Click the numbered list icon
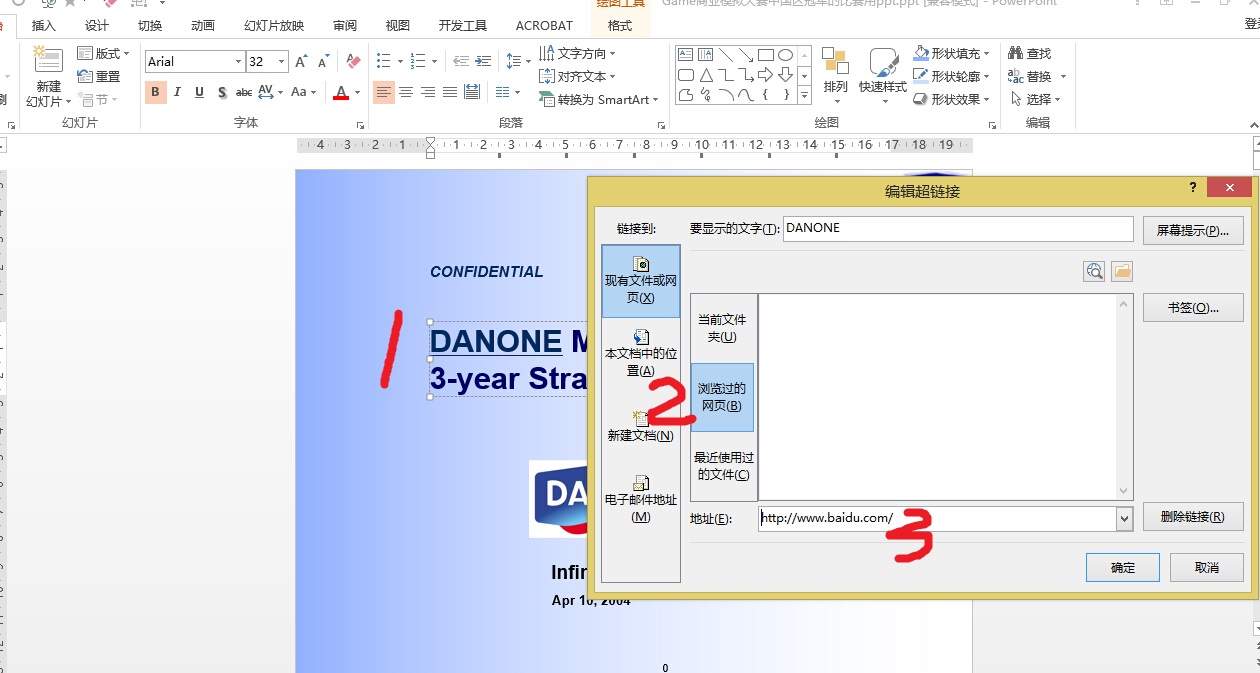 418,62
